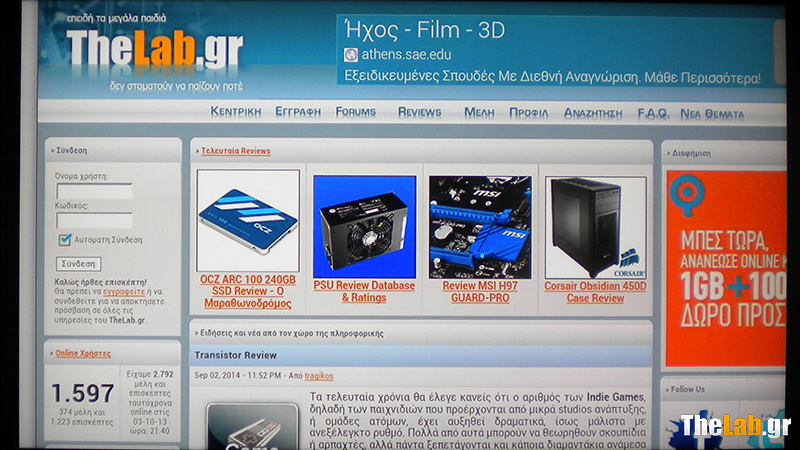
Task: Click the Follow Us panel header
Action: pos(723,389)
